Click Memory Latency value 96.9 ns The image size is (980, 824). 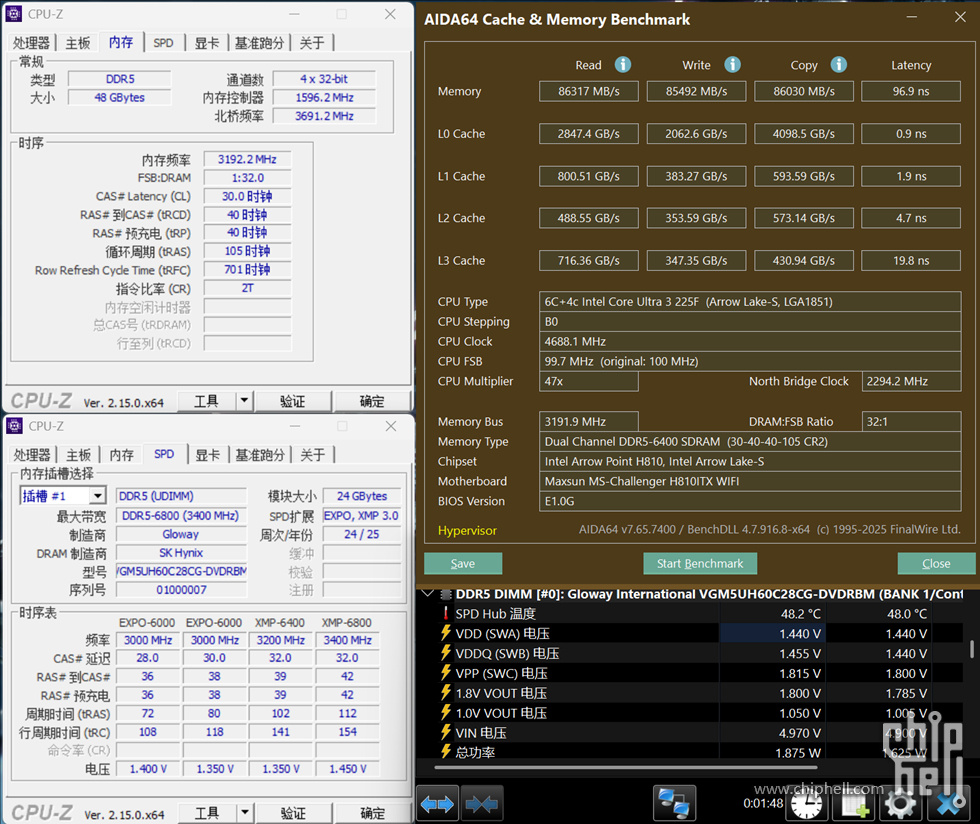[911, 91]
